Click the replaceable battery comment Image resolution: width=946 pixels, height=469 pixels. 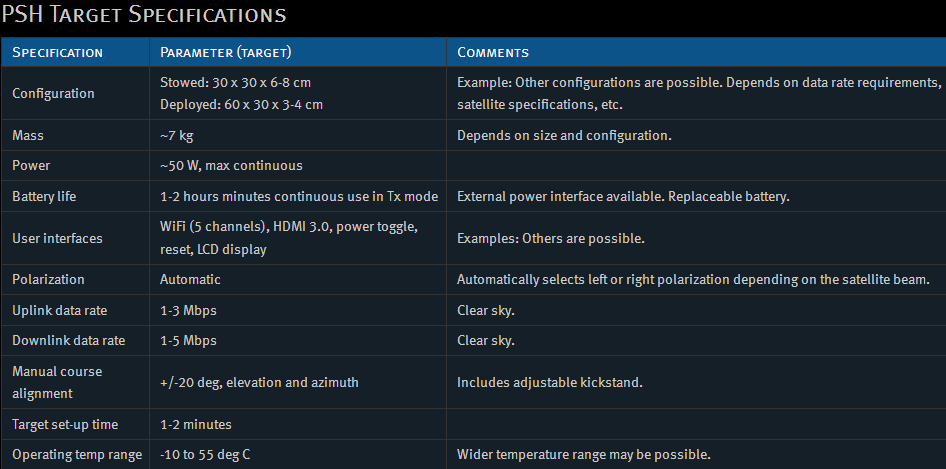(x=623, y=196)
